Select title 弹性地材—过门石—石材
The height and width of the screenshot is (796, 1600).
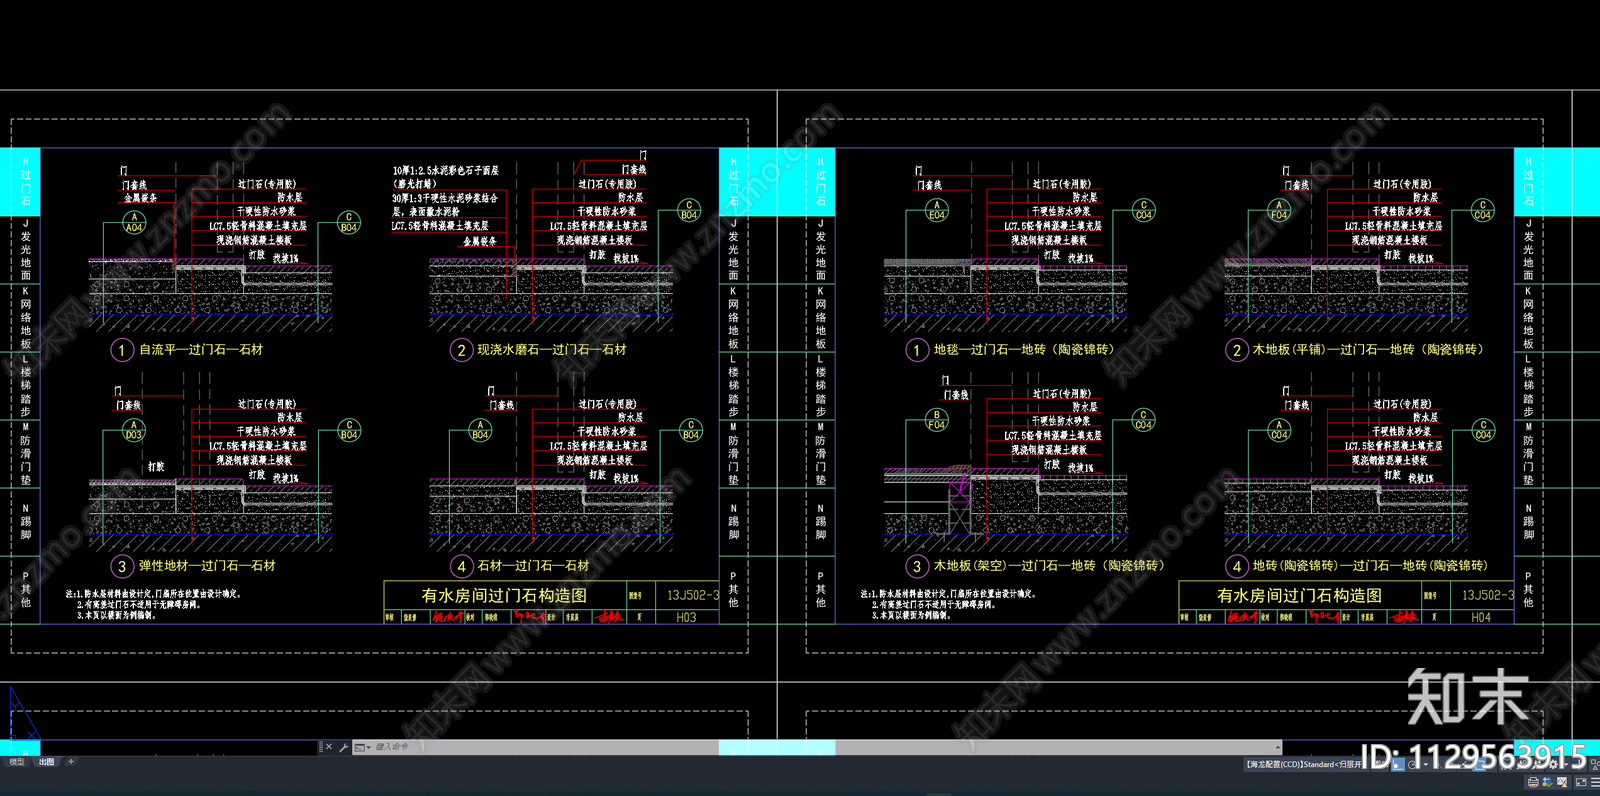click(x=207, y=566)
